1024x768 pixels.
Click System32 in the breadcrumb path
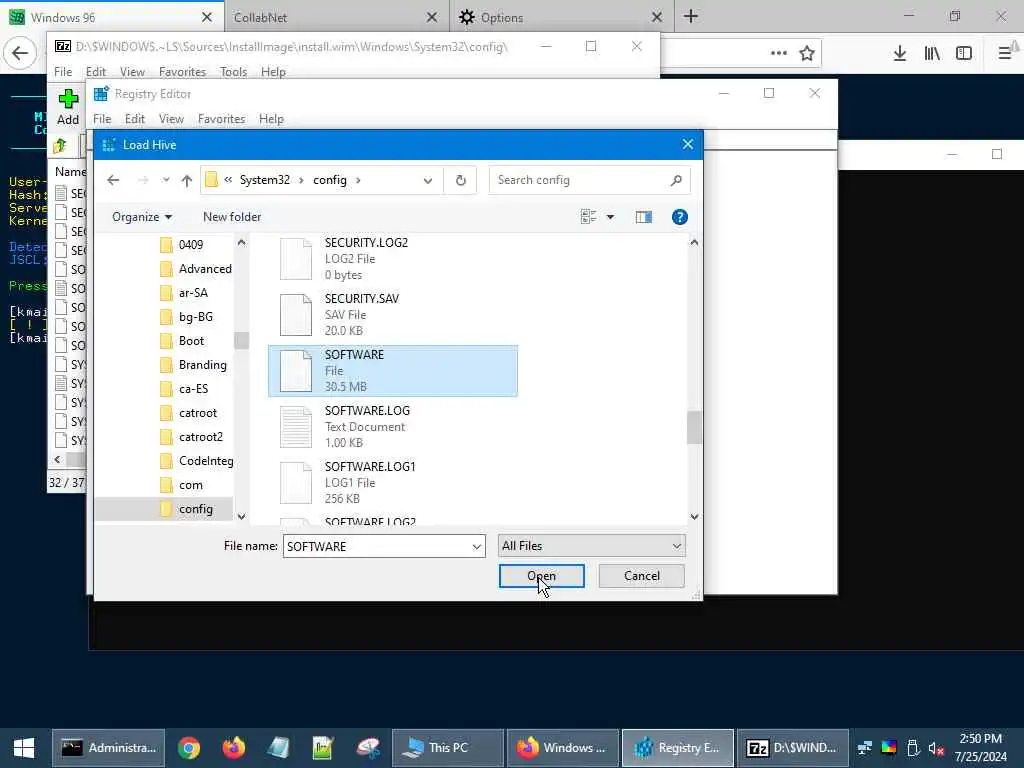pos(264,180)
